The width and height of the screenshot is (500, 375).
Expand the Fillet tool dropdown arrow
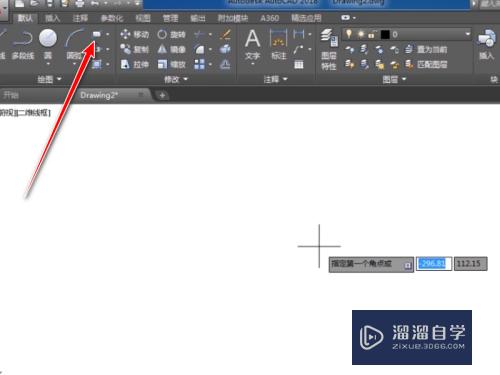[210, 49]
